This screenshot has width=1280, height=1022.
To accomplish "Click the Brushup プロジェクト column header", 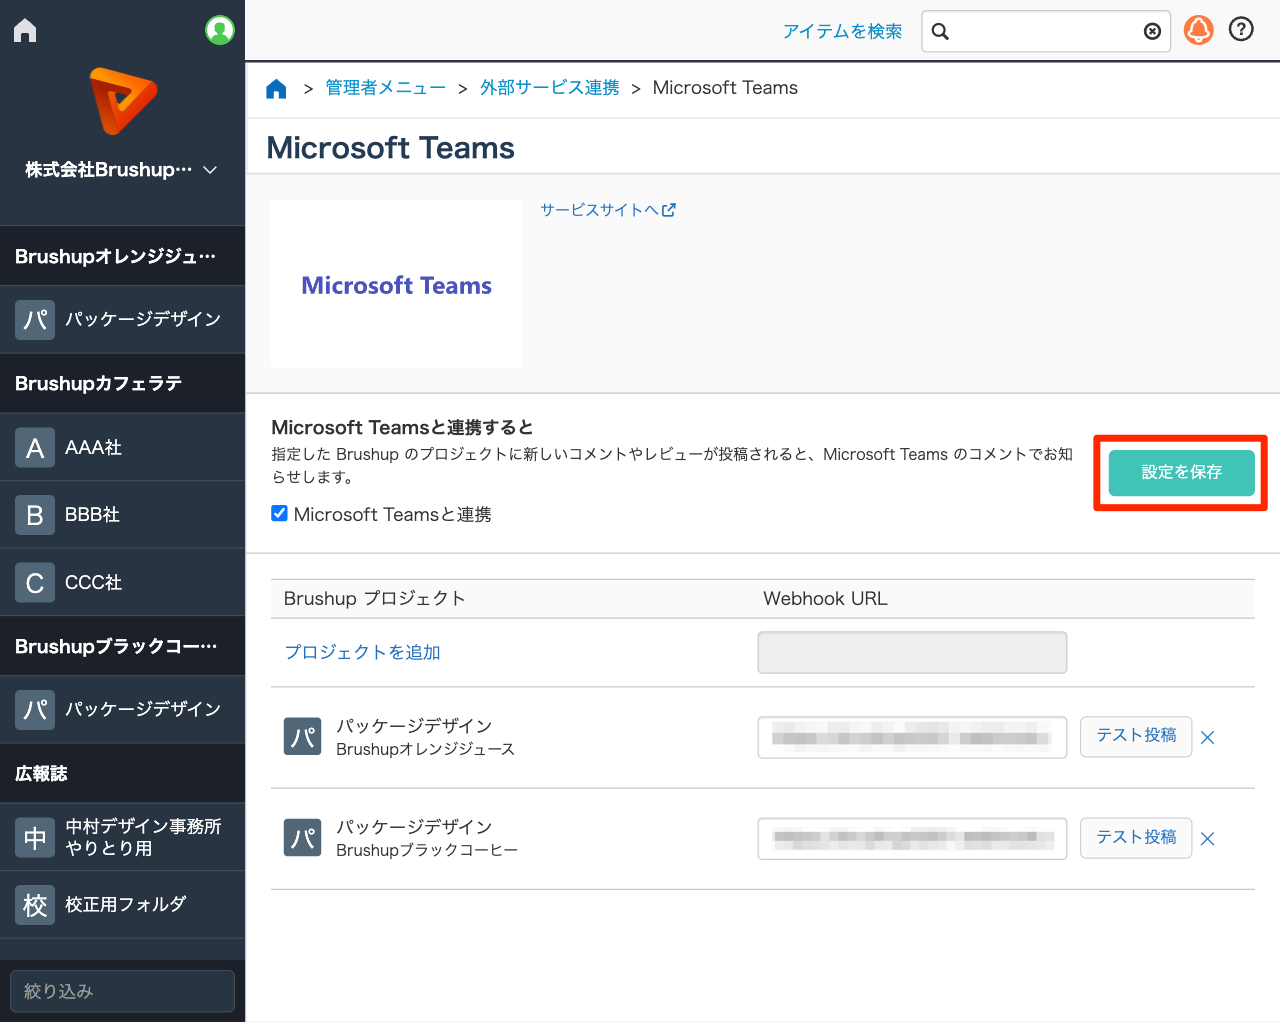I will point(375,599).
